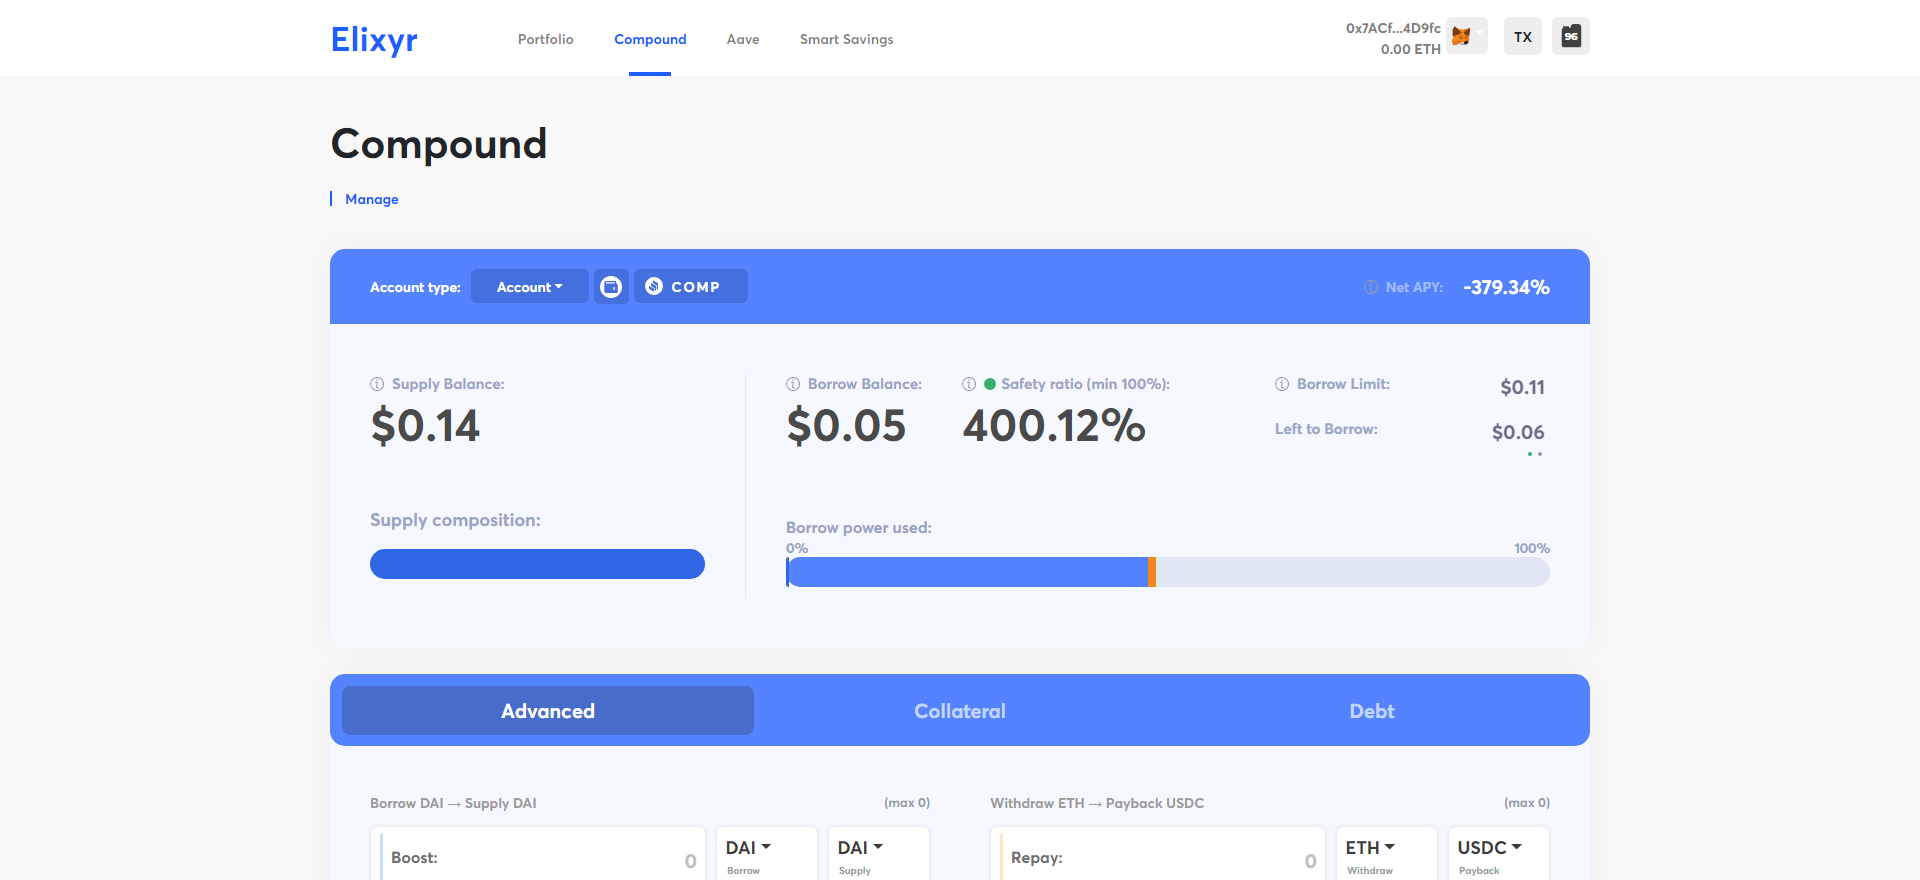Click the info icon next to Borrow Limit
Image resolution: width=1920 pixels, height=880 pixels.
point(1282,384)
